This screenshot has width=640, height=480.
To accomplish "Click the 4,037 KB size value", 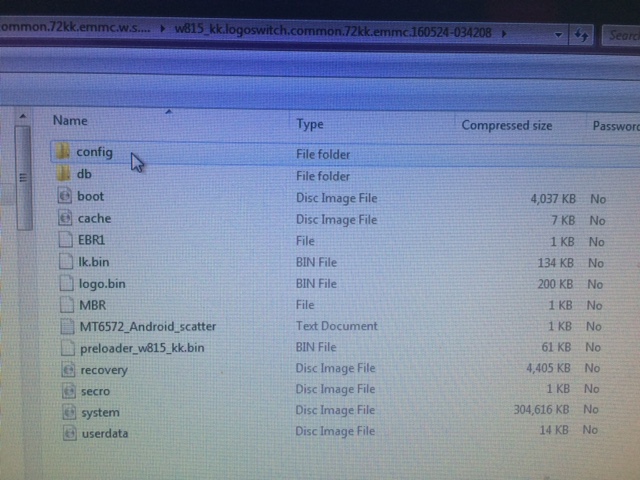I will (x=553, y=199).
